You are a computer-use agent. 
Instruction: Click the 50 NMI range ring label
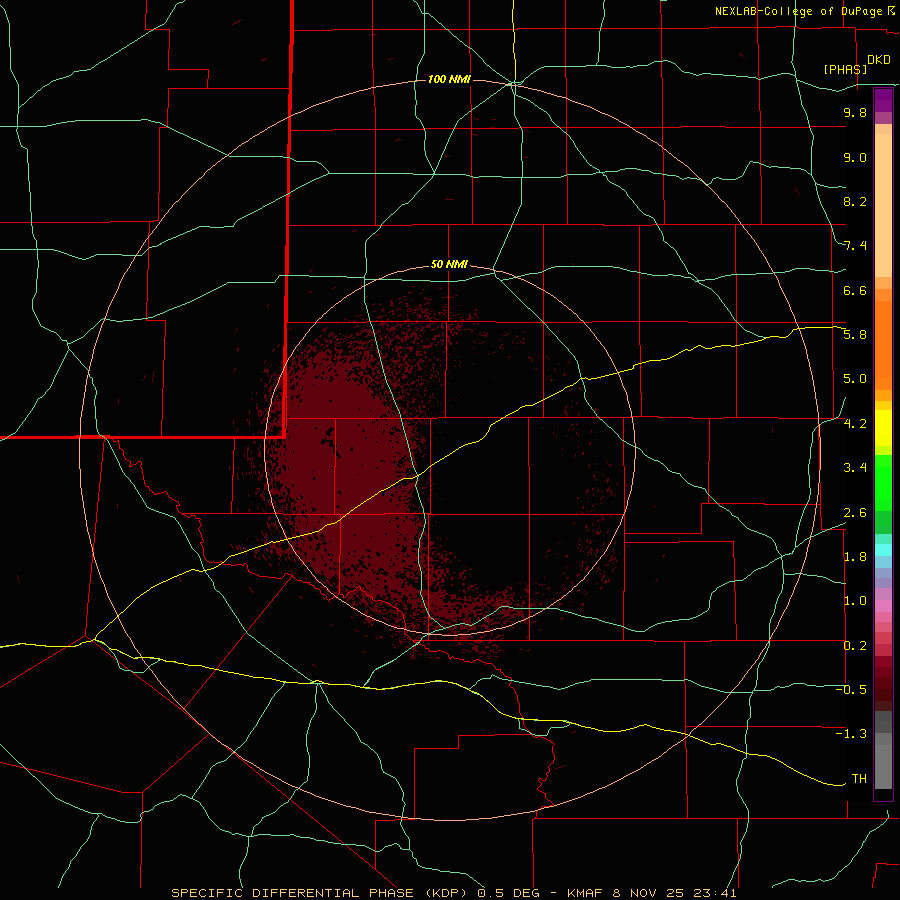(449, 265)
